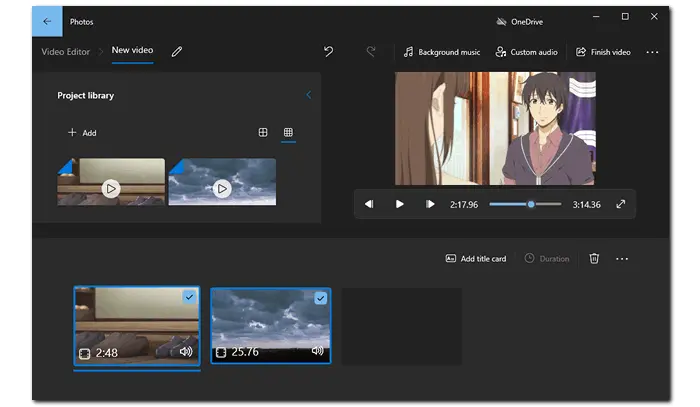Expand the preview to full screen
Viewport: 700px width, 407px height.
pyautogui.click(x=621, y=204)
